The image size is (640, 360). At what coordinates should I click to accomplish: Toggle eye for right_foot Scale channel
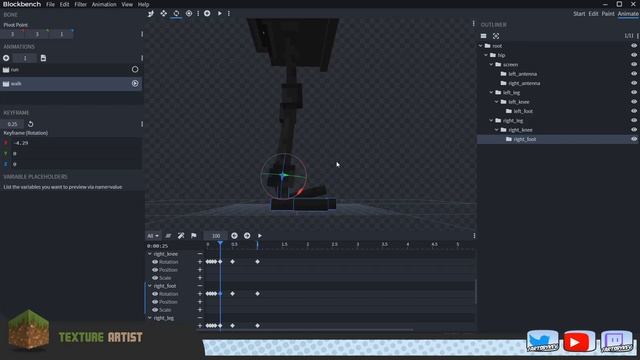click(x=155, y=310)
